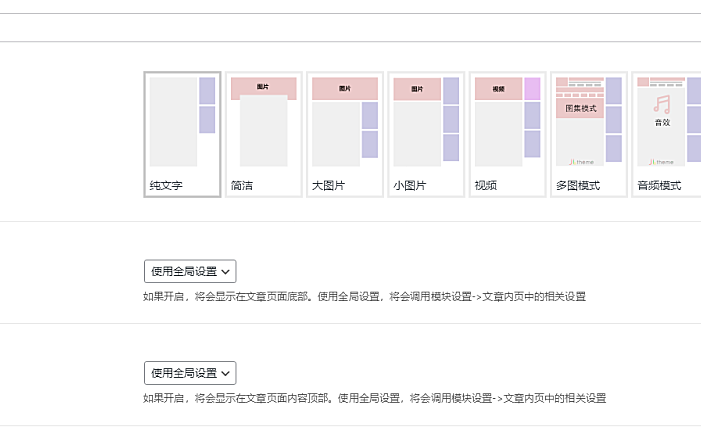The height and width of the screenshot is (434, 701).
Task: Open the 使用全局设置 dropdown above the 文章页面底部 note
Action: pyautogui.click(x=190, y=271)
